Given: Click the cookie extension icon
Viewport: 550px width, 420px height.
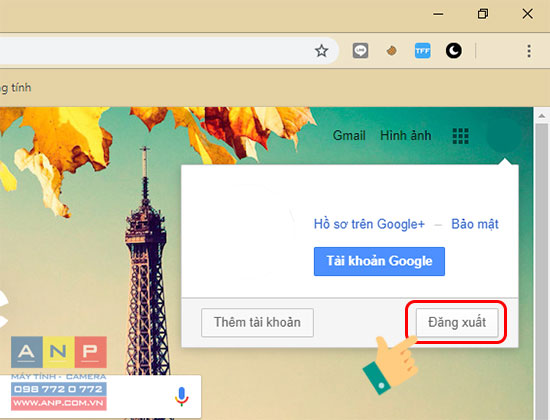Looking at the screenshot, I should (x=391, y=51).
